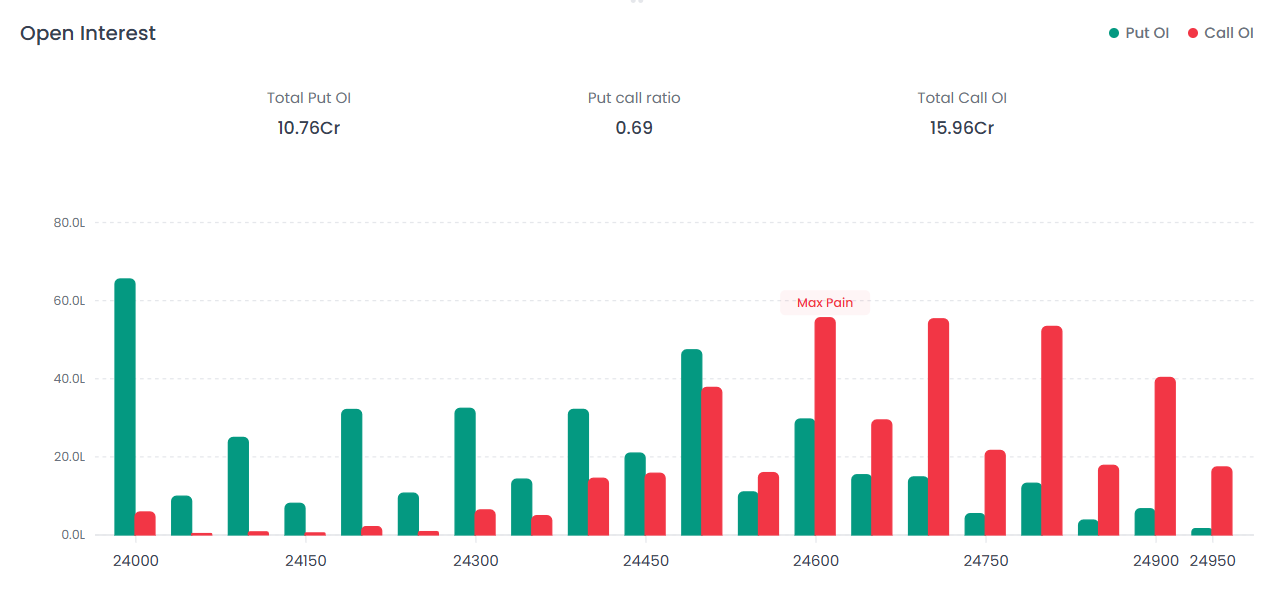Click the Open Interest heading
Viewport: 1275px width, 593px height.
coord(88,33)
